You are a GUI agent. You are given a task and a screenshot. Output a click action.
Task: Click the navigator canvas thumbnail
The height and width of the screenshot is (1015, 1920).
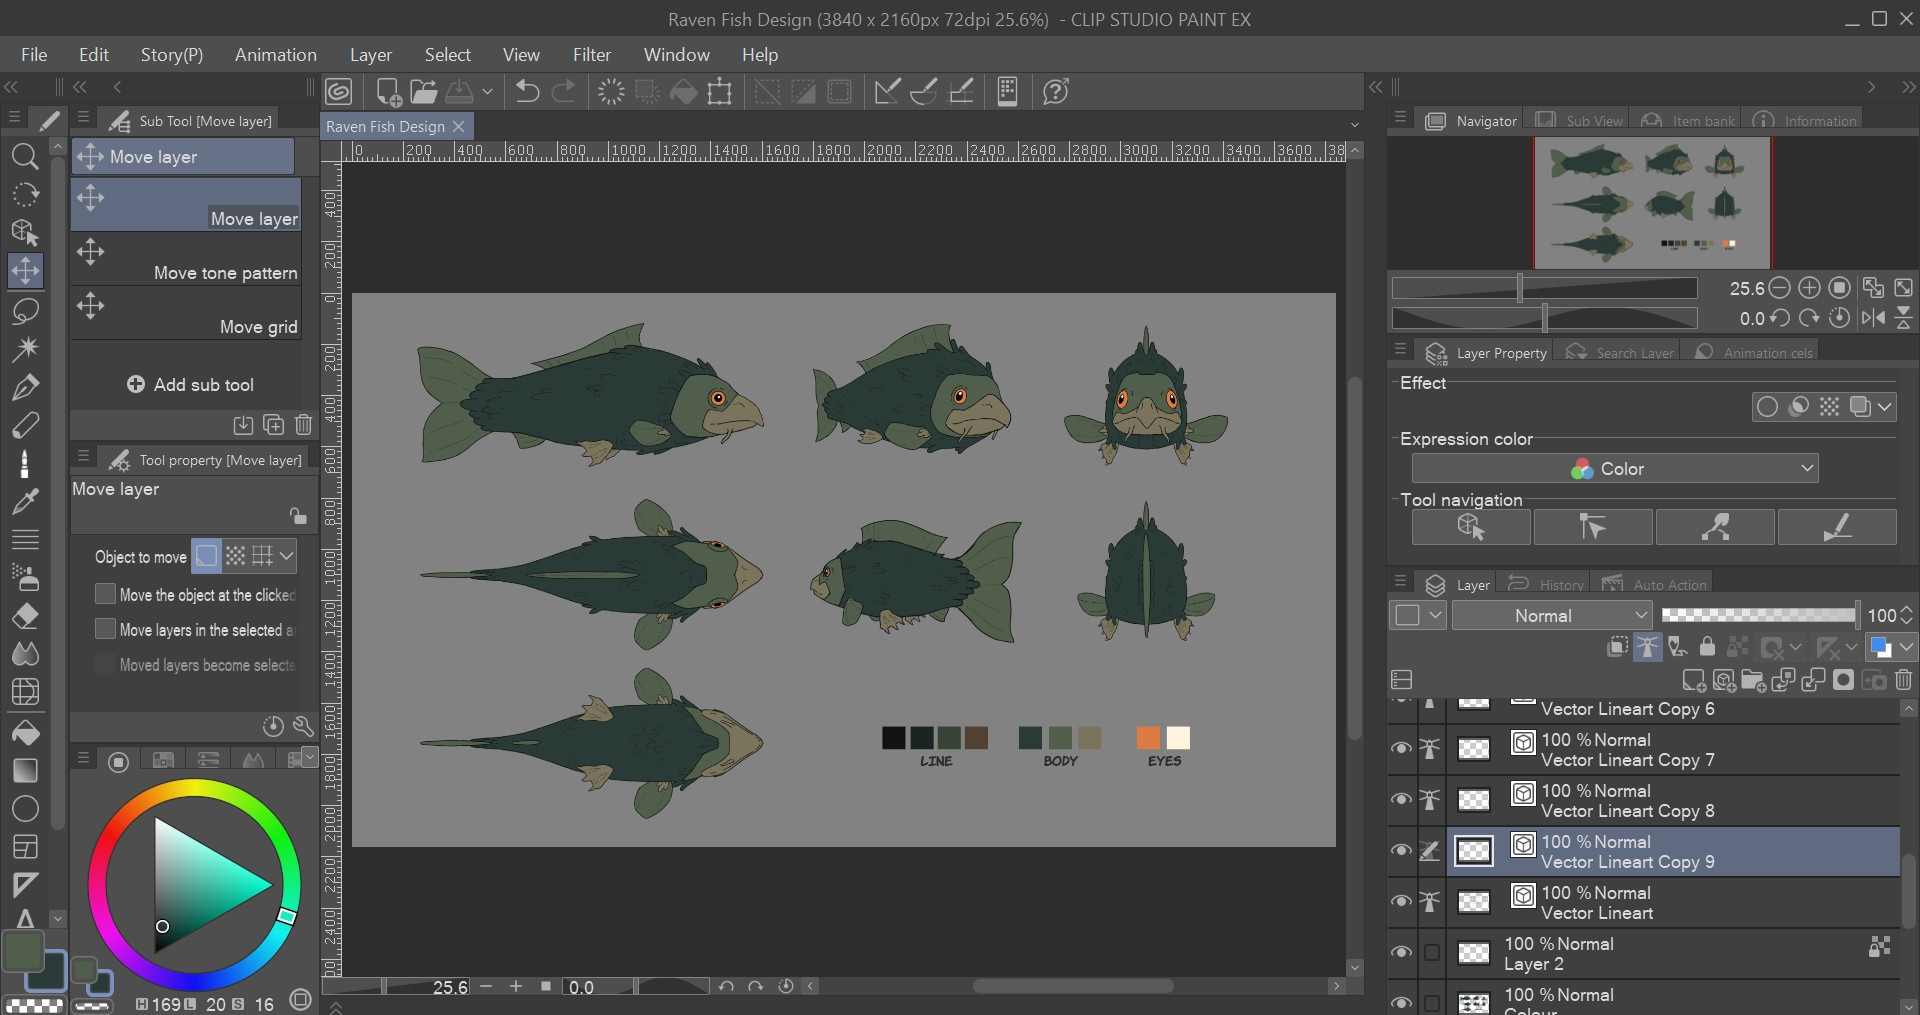1652,203
